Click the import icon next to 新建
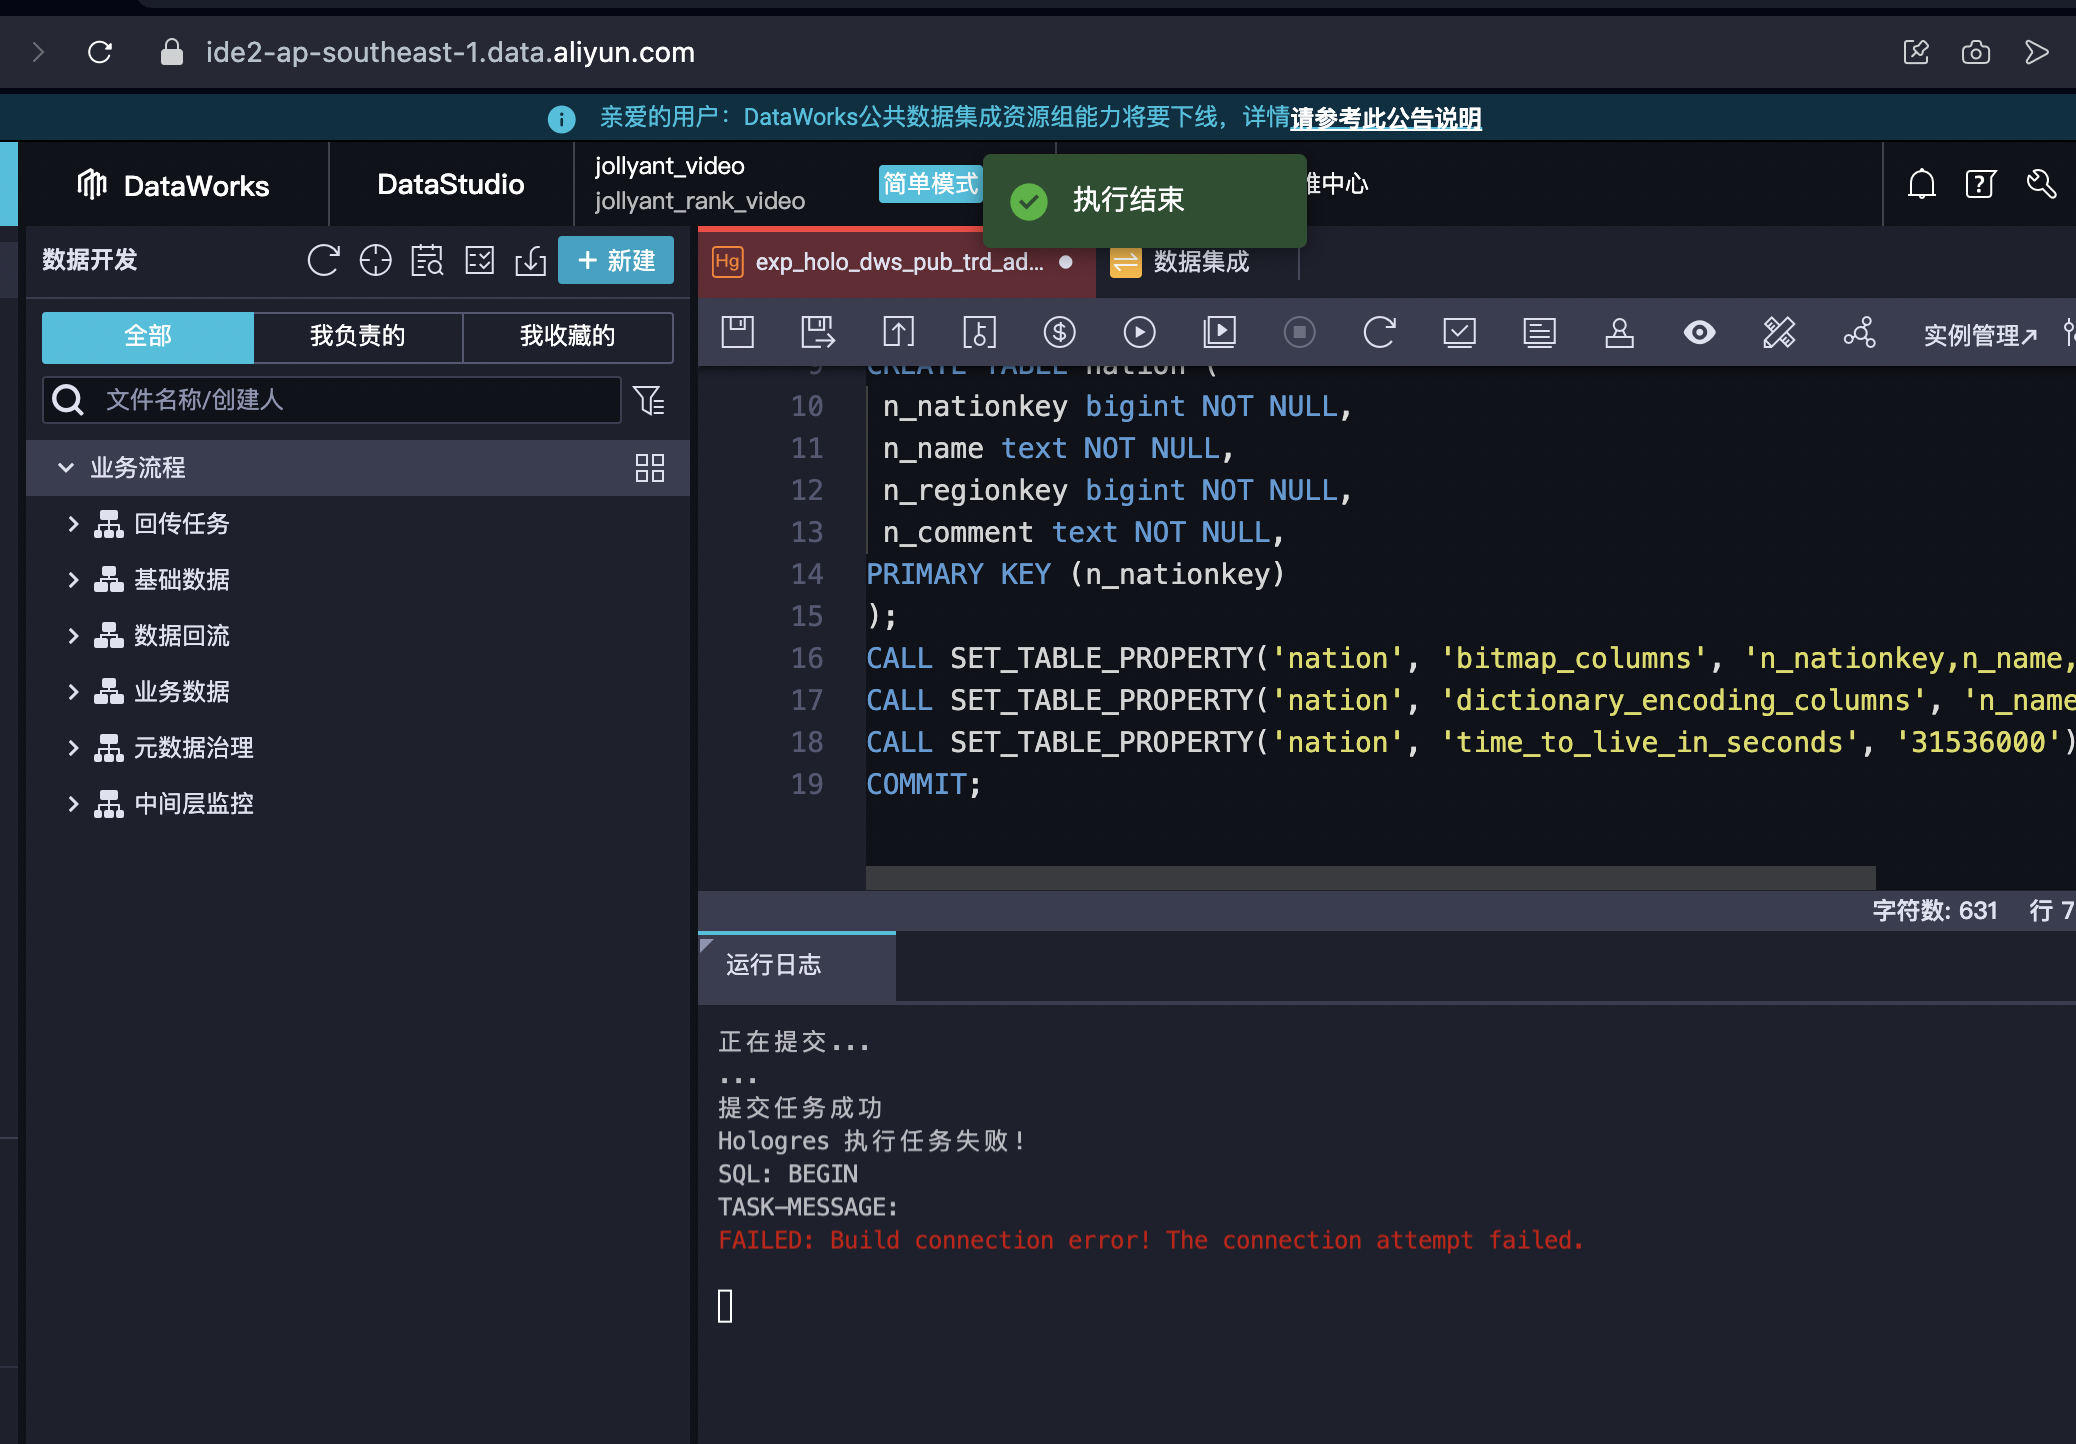 tap(531, 261)
